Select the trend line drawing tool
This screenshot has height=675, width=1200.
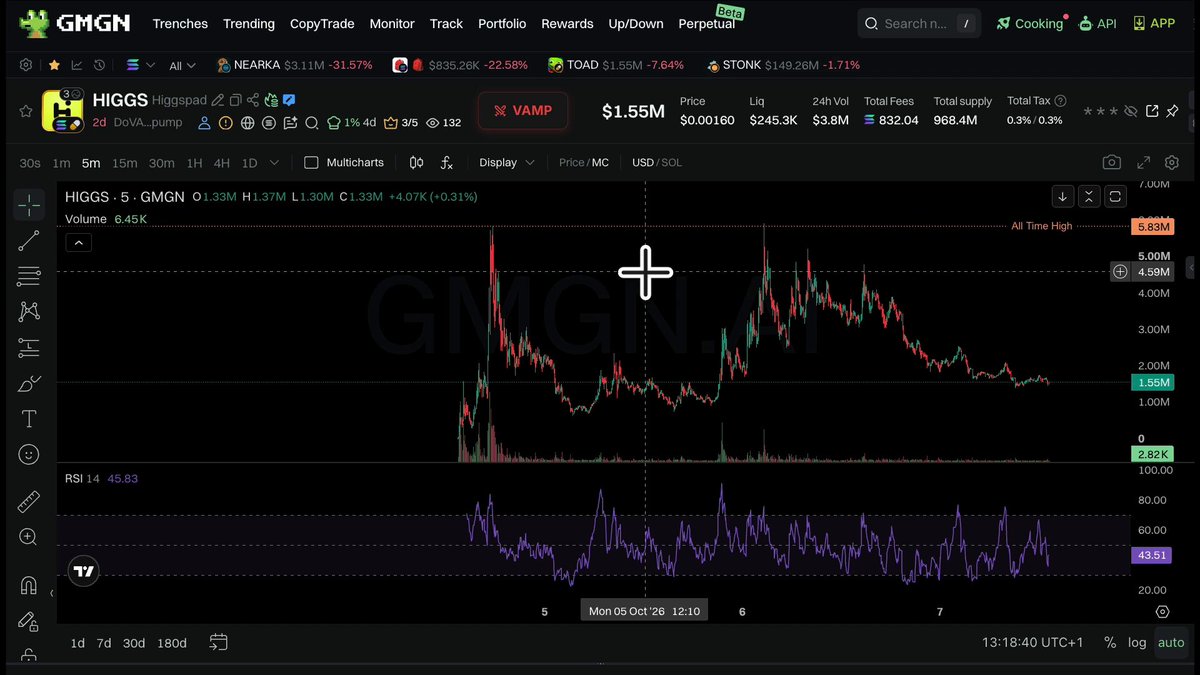[29, 240]
